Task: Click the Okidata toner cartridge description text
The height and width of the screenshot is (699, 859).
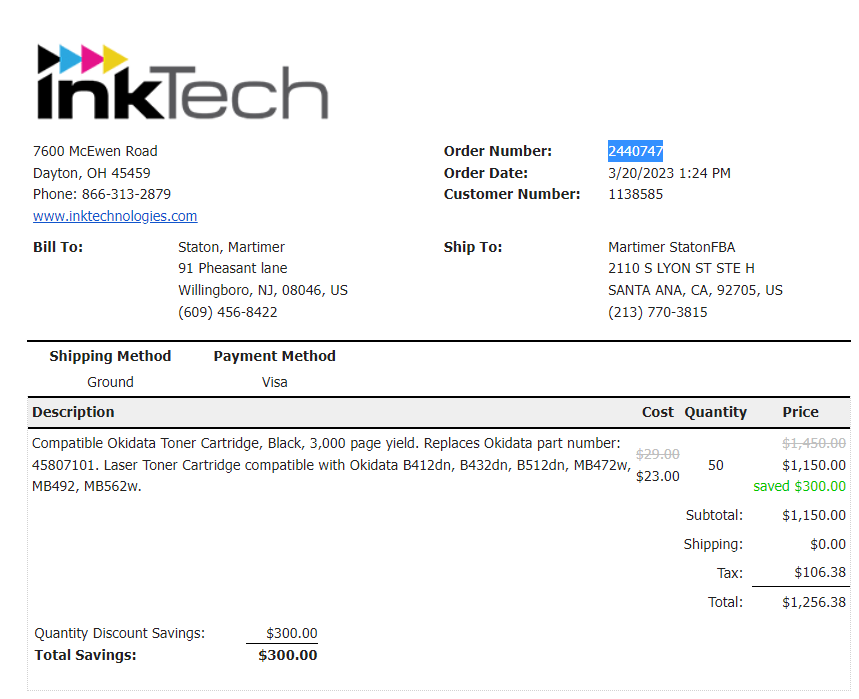Action: (331, 465)
